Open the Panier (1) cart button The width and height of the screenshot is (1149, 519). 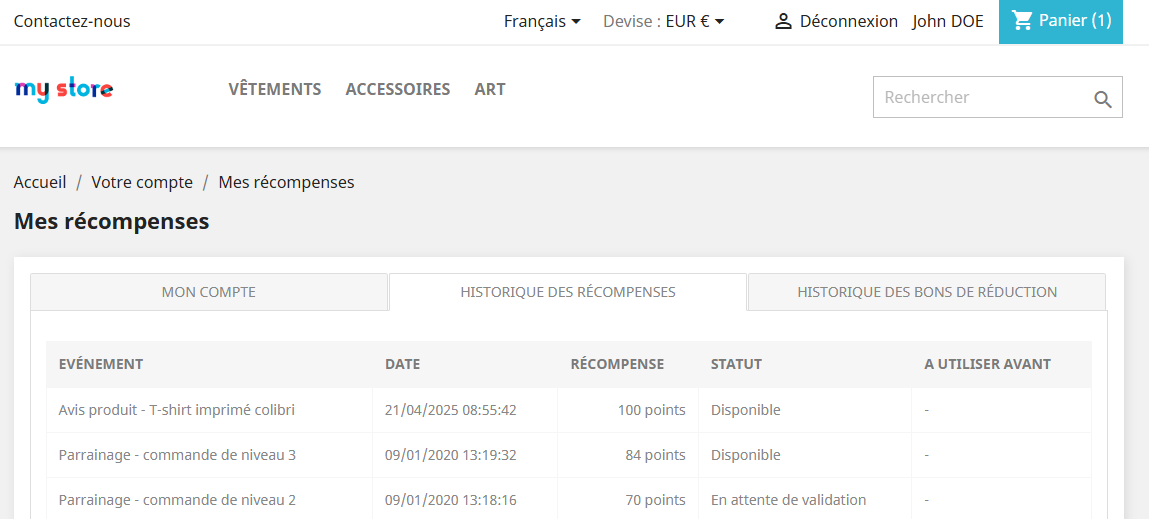click(x=1061, y=21)
